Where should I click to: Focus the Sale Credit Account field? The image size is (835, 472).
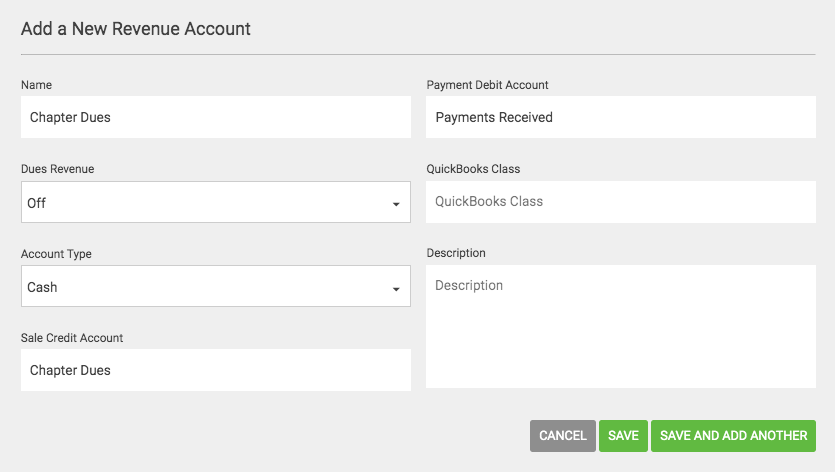click(x=215, y=370)
